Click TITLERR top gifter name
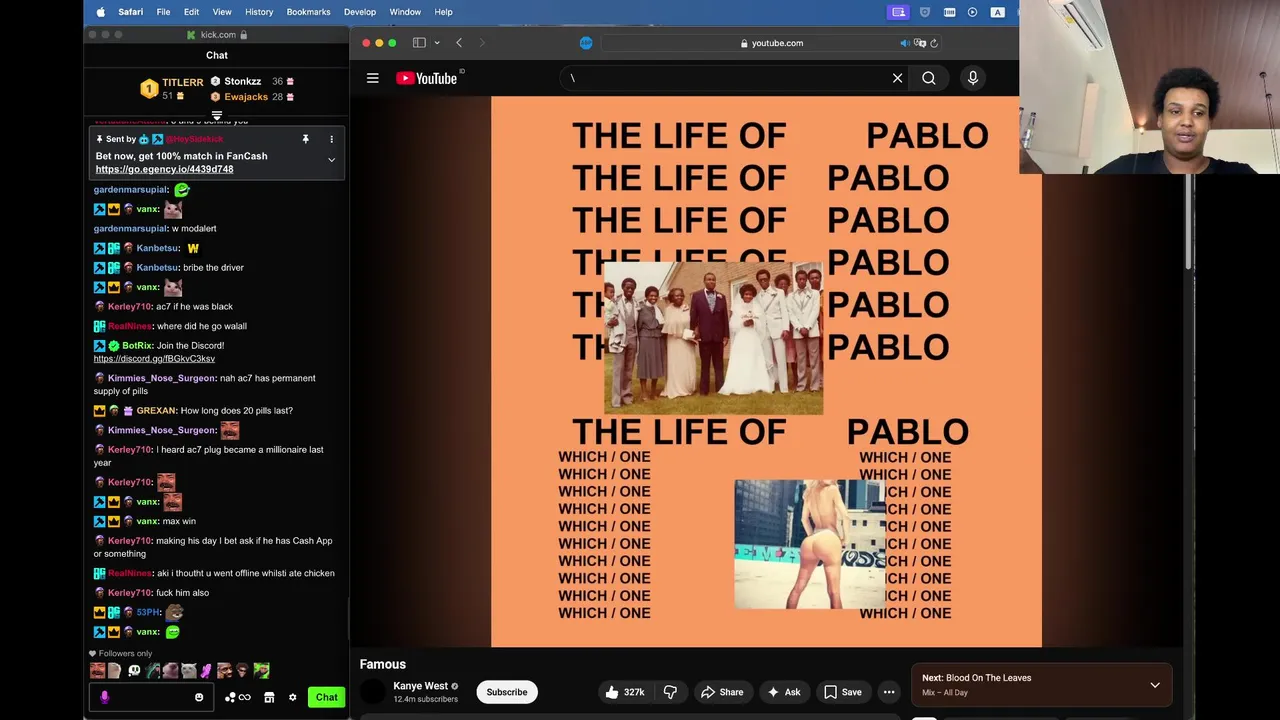 (x=183, y=82)
